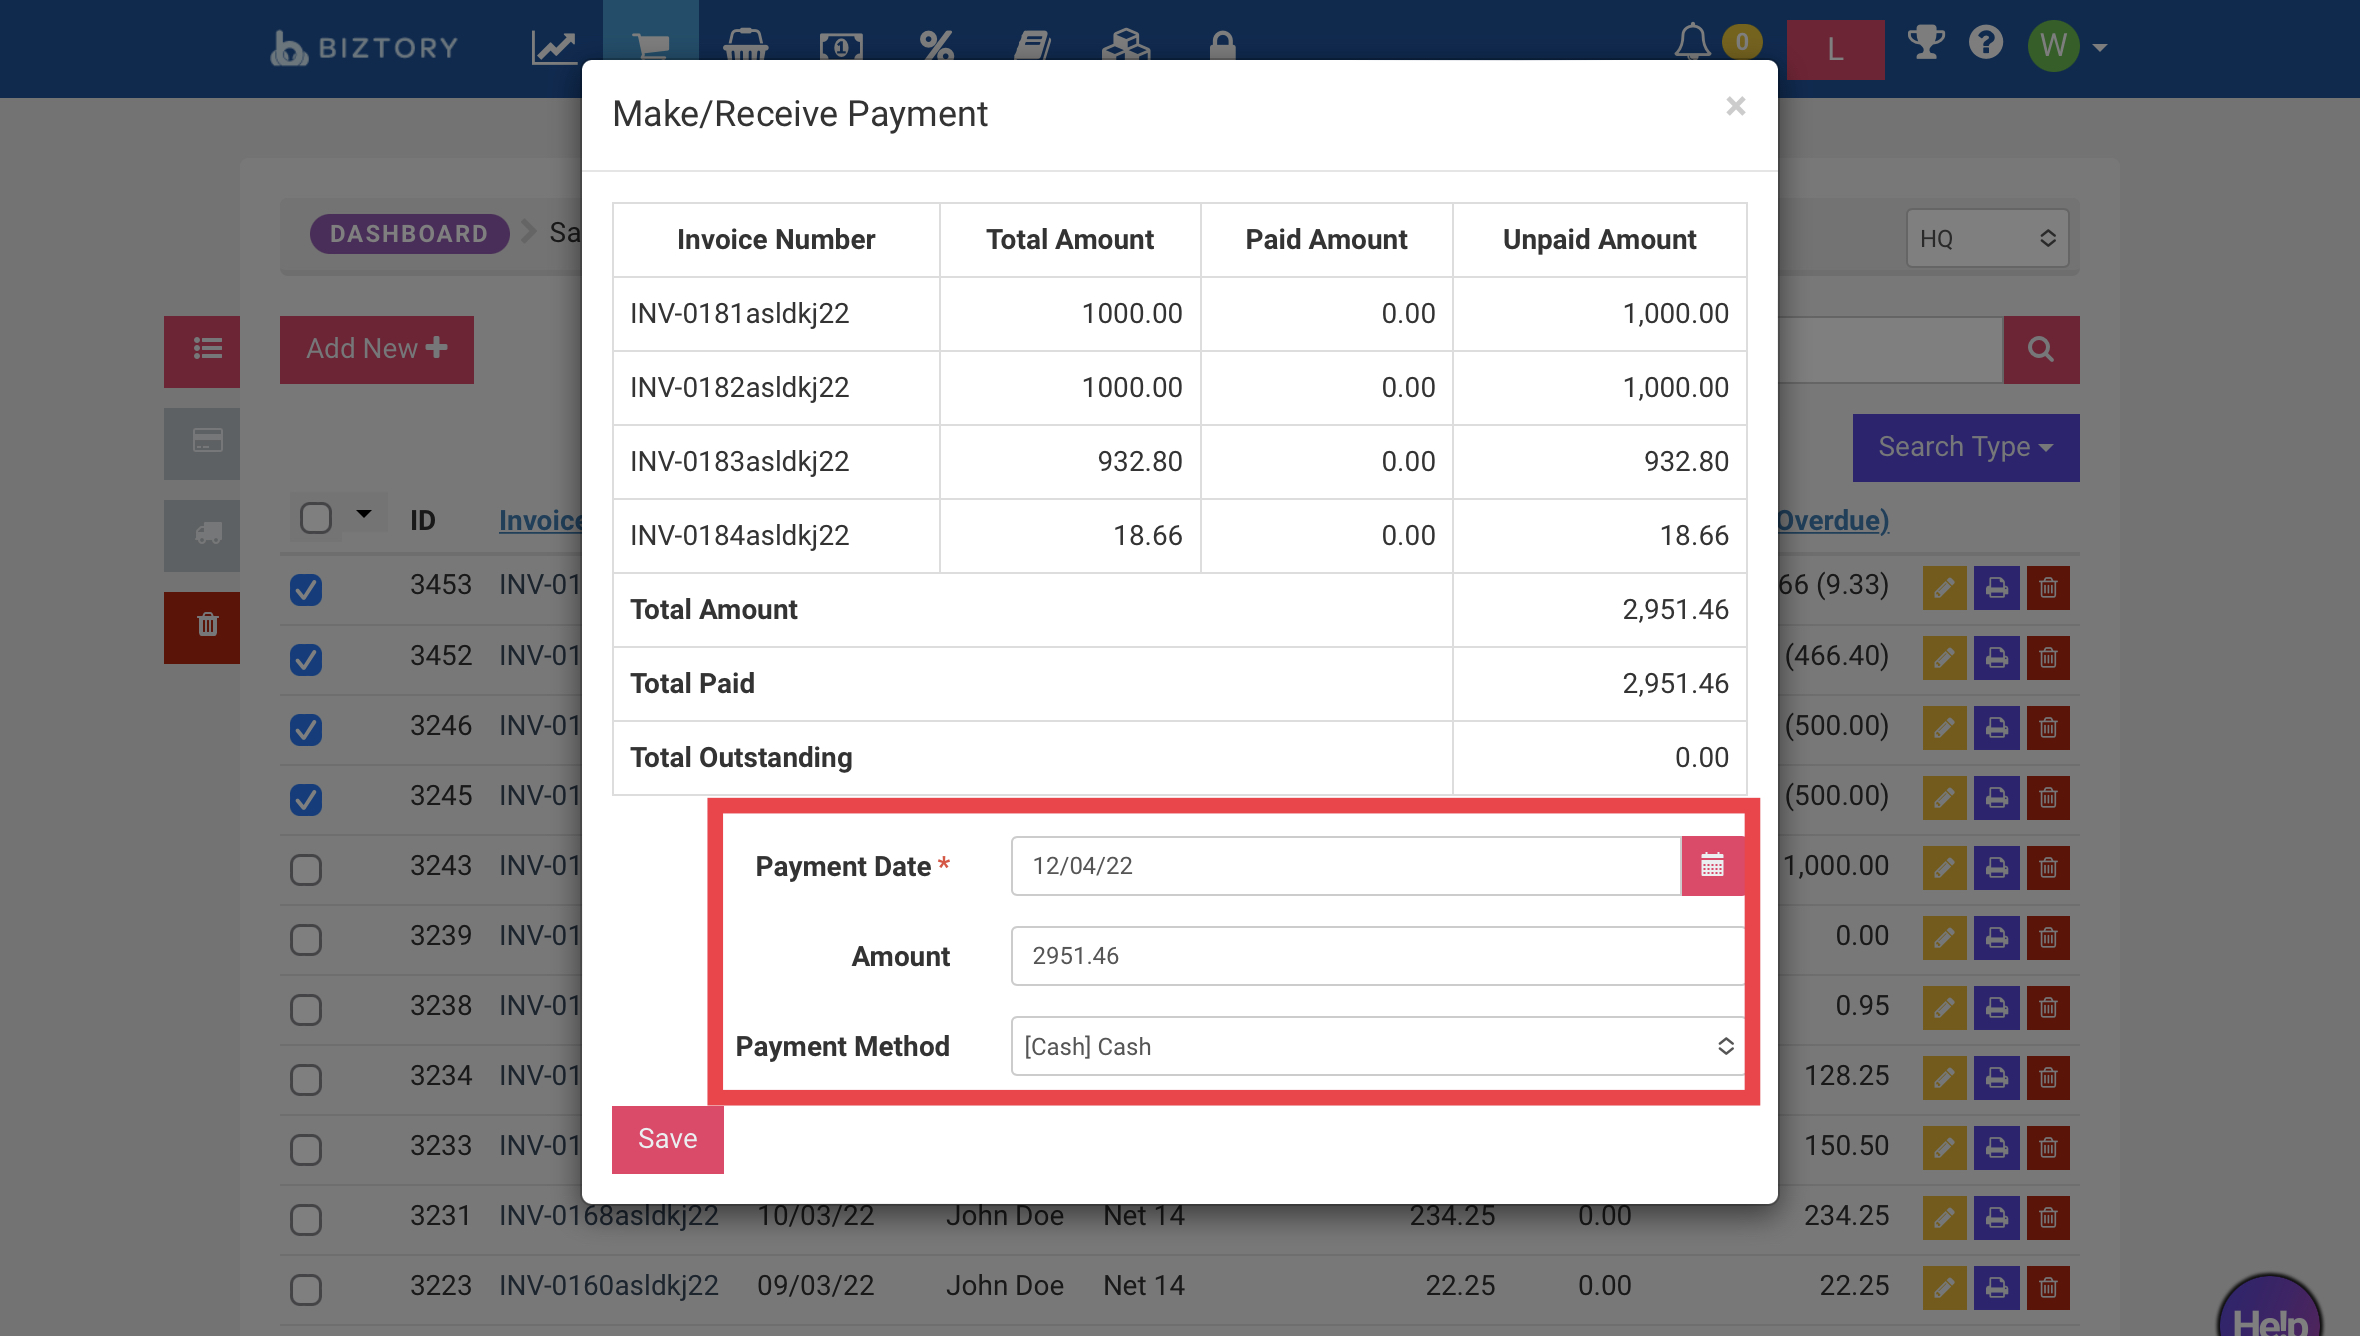Click the notification bell icon
Image resolution: width=2360 pixels, height=1336 pixels.
(x=1692, y=43)
